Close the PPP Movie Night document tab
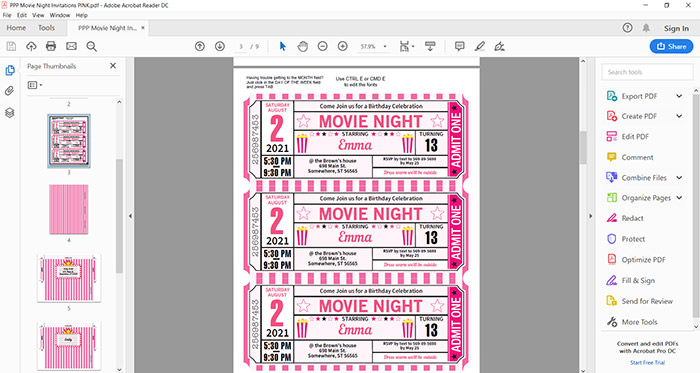This screenshot has width=700, height=373. click(143, 28)
